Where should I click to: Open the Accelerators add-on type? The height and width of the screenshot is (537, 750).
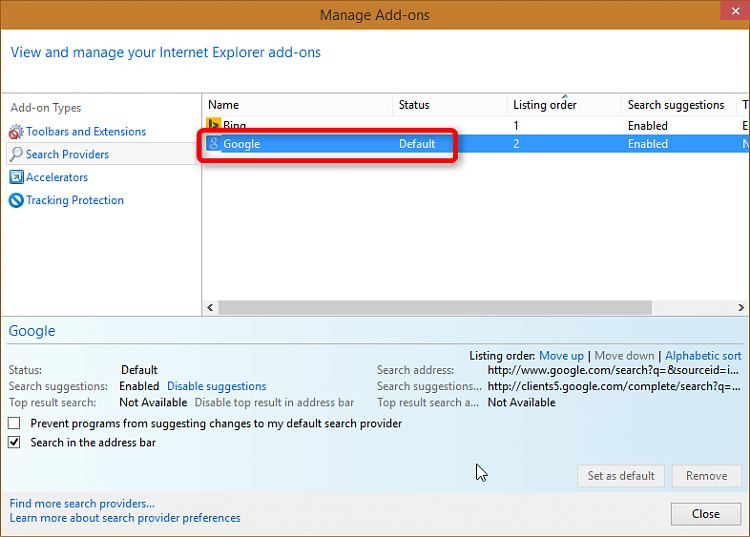pyautogui.click(x=57, y=177)
